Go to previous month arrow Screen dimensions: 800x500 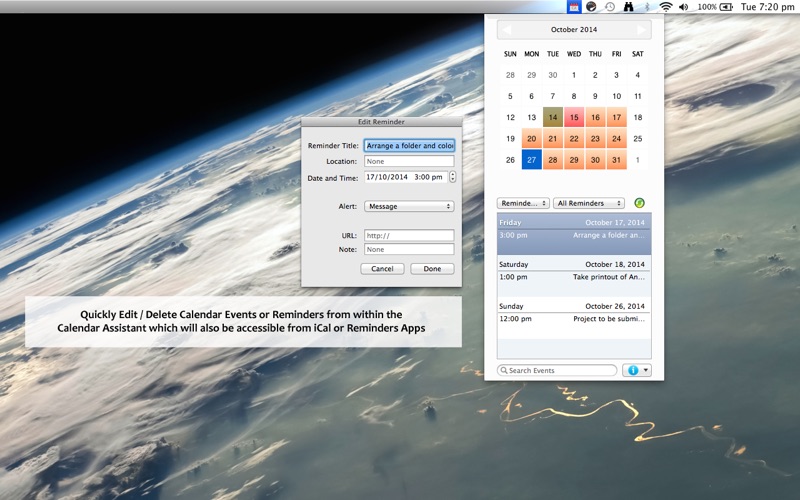[x=507, y=30]
